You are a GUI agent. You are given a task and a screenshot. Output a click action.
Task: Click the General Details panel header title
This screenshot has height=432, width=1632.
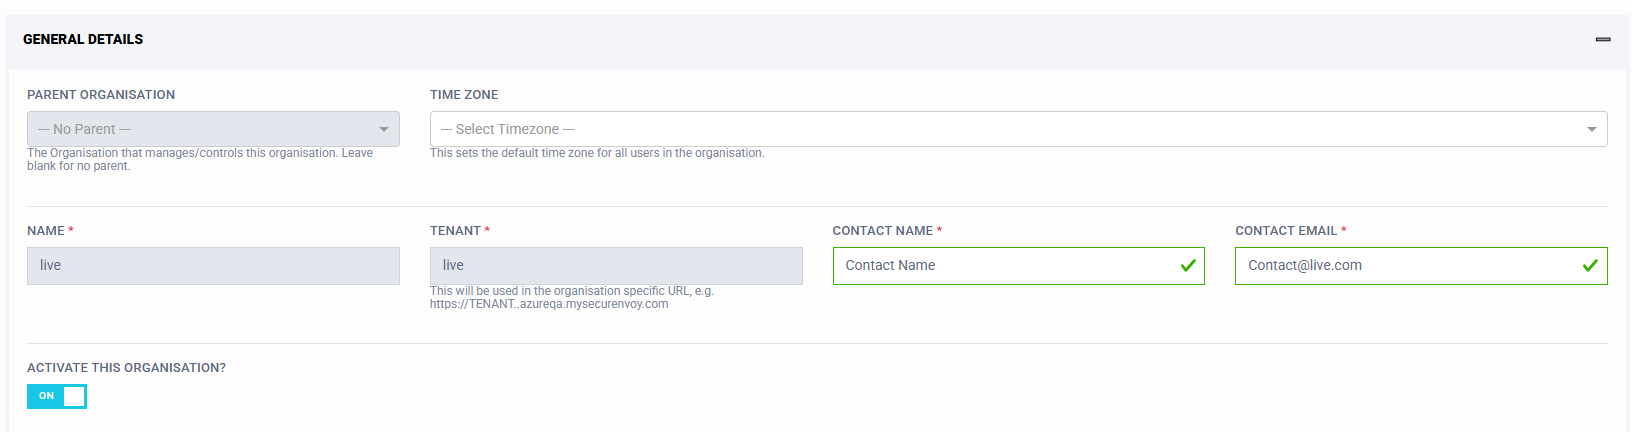pyautogui.click(x=83, y=39)
